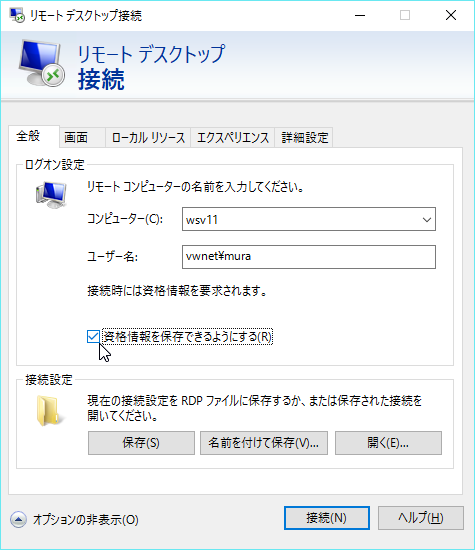Image resolution: width=475 pixels, height=550 pixels.
Task: Click the computer icon in ログオン設定
Action: click(x=51, y=195)
